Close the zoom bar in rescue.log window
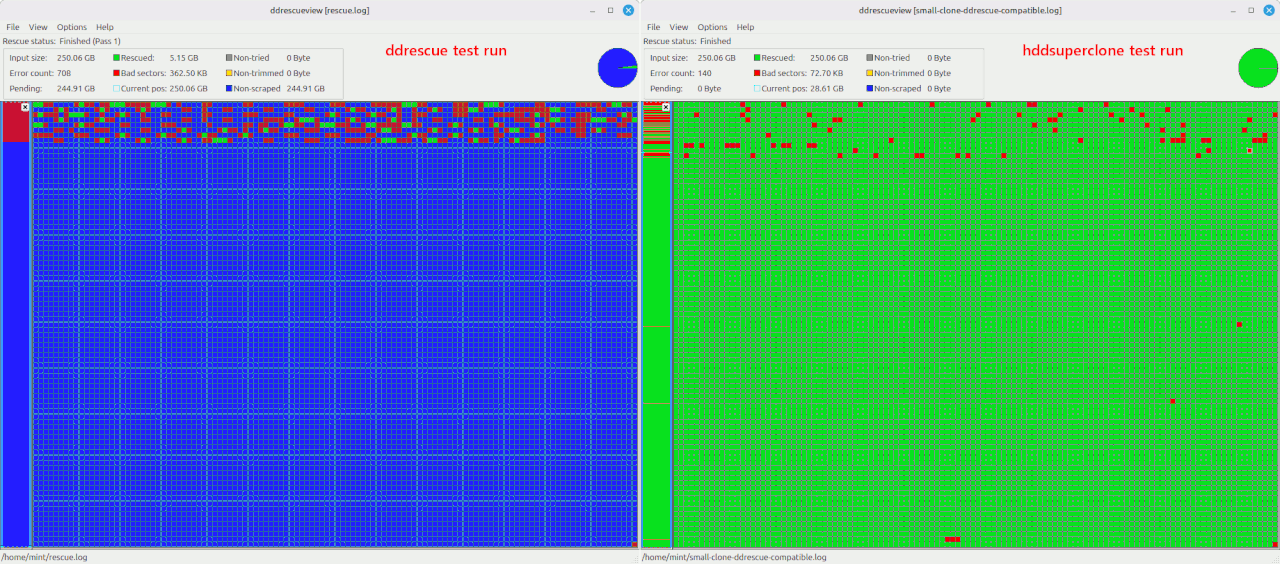This screenshot has height=564, width=1280. coord(25,106)
